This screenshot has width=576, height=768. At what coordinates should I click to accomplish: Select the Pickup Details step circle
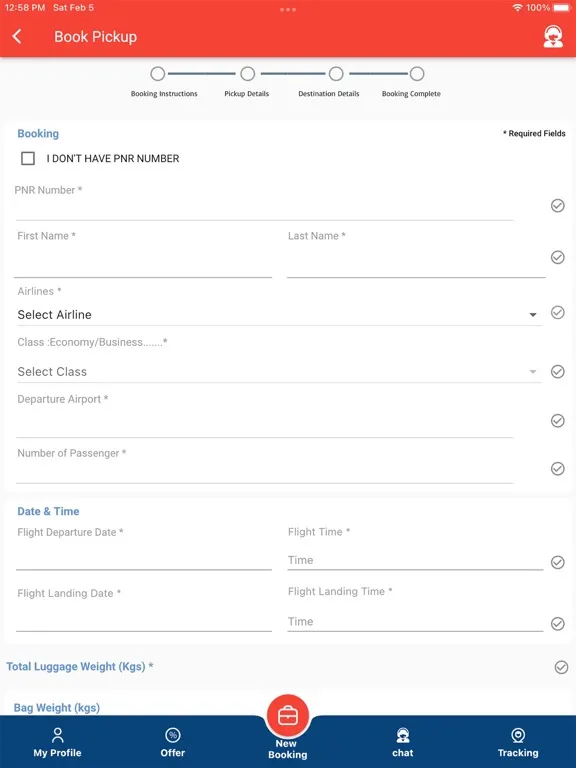(247, 74)
